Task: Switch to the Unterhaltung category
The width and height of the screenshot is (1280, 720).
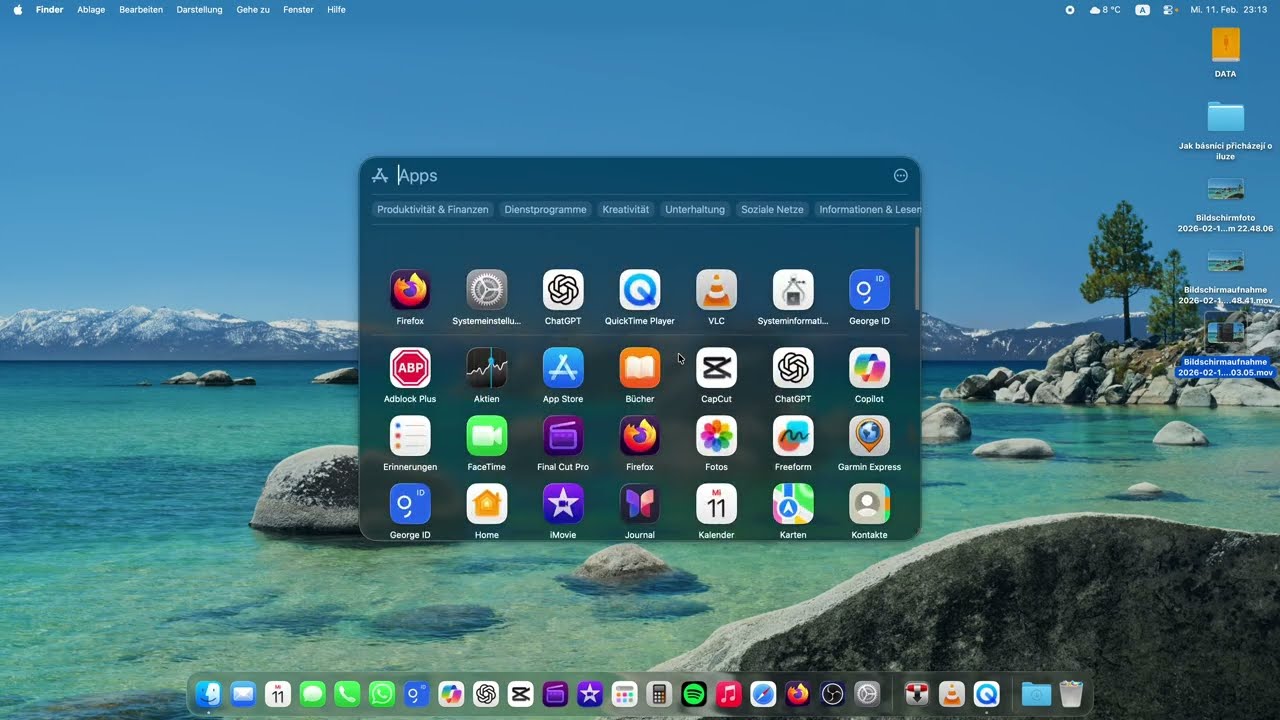Action: click(x=695, y=210)
